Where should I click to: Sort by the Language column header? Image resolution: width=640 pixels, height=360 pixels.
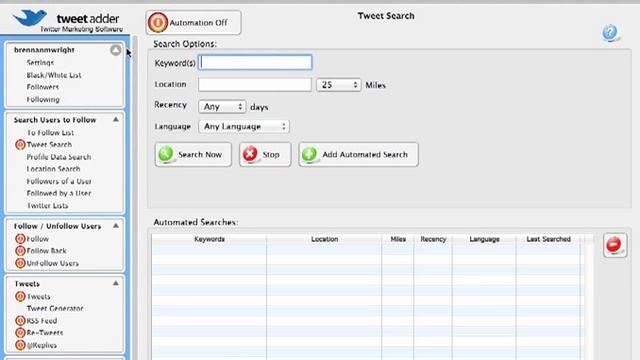coord(484,239)
